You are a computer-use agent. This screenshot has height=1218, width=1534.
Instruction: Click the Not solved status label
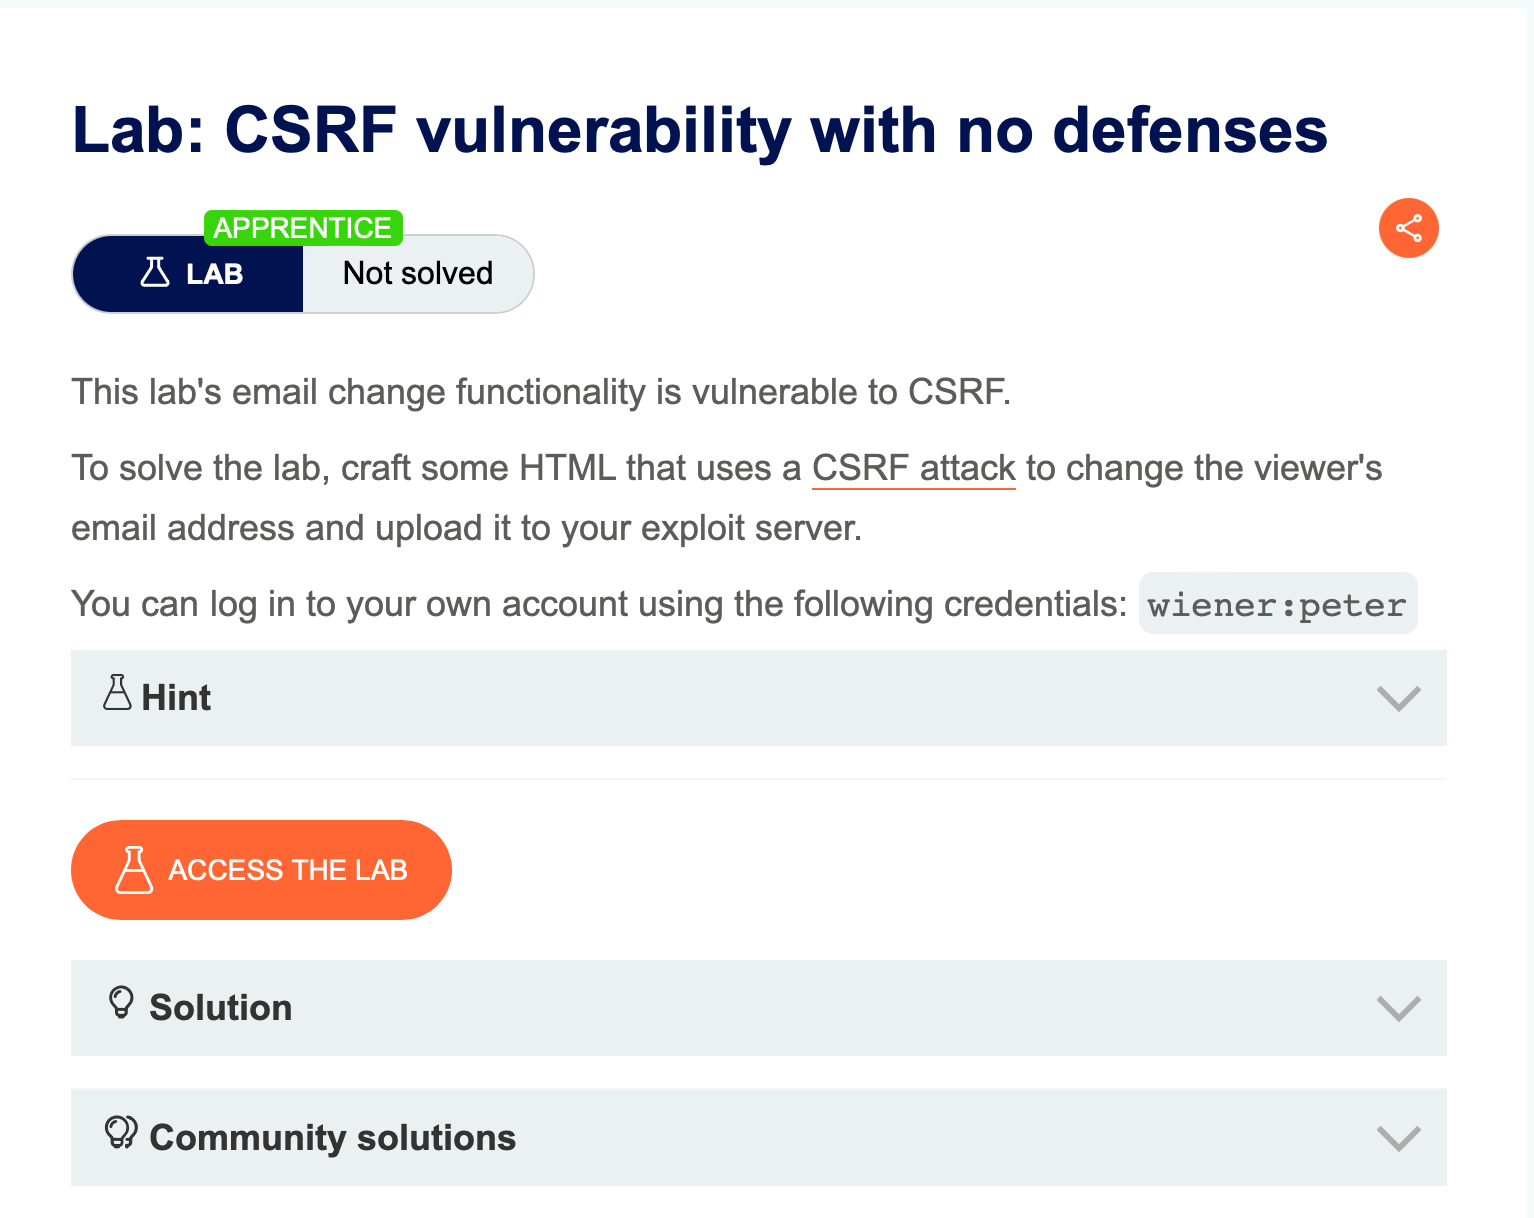pos(418,273)
